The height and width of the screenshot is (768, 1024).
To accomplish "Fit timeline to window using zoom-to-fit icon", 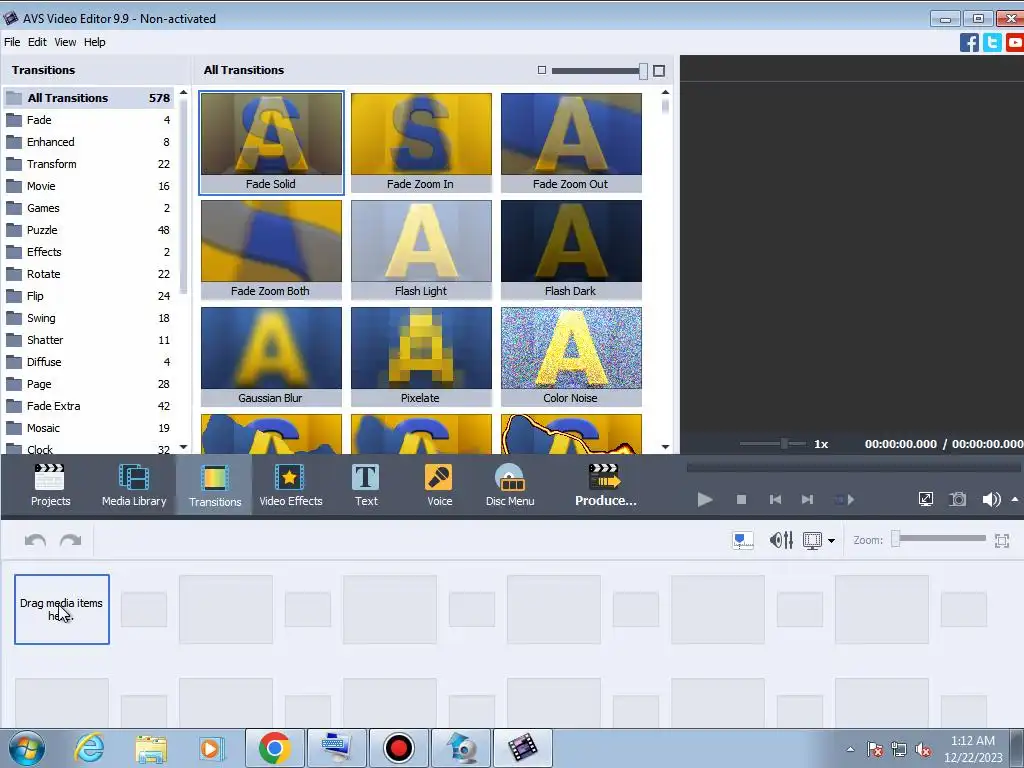I will (x=1002, y=540).
